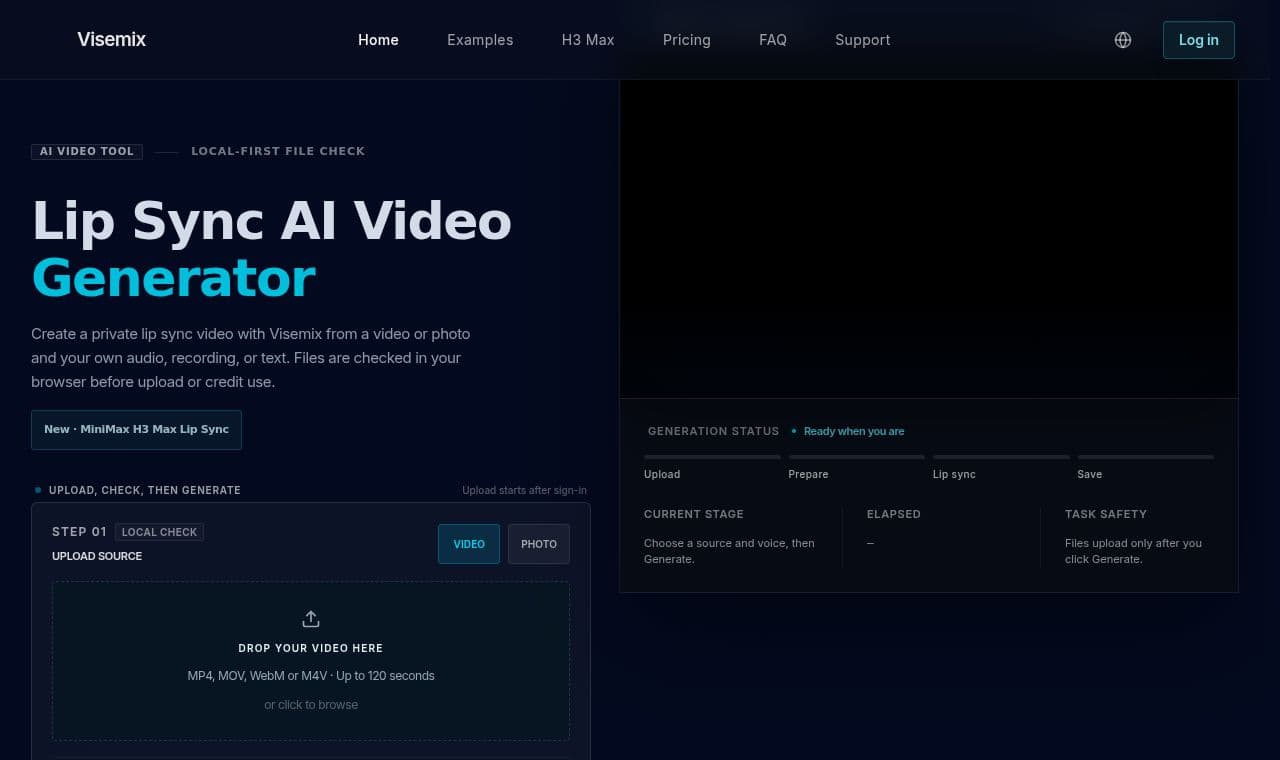Open the H3 Max menu item
This screenshot has width=1280, height=760.
(588, 40)
